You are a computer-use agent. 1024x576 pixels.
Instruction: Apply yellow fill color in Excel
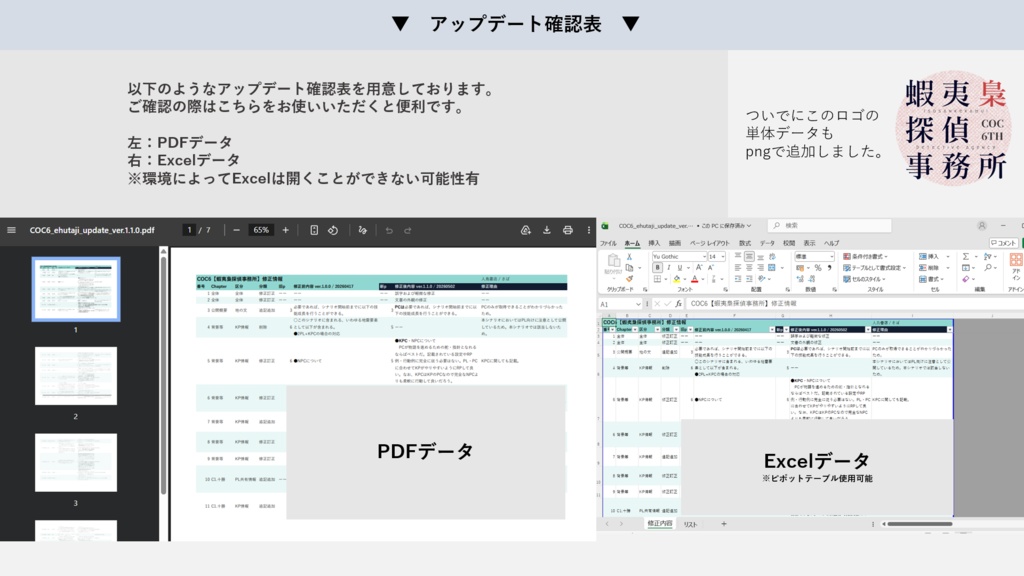[x=677, y=280]
